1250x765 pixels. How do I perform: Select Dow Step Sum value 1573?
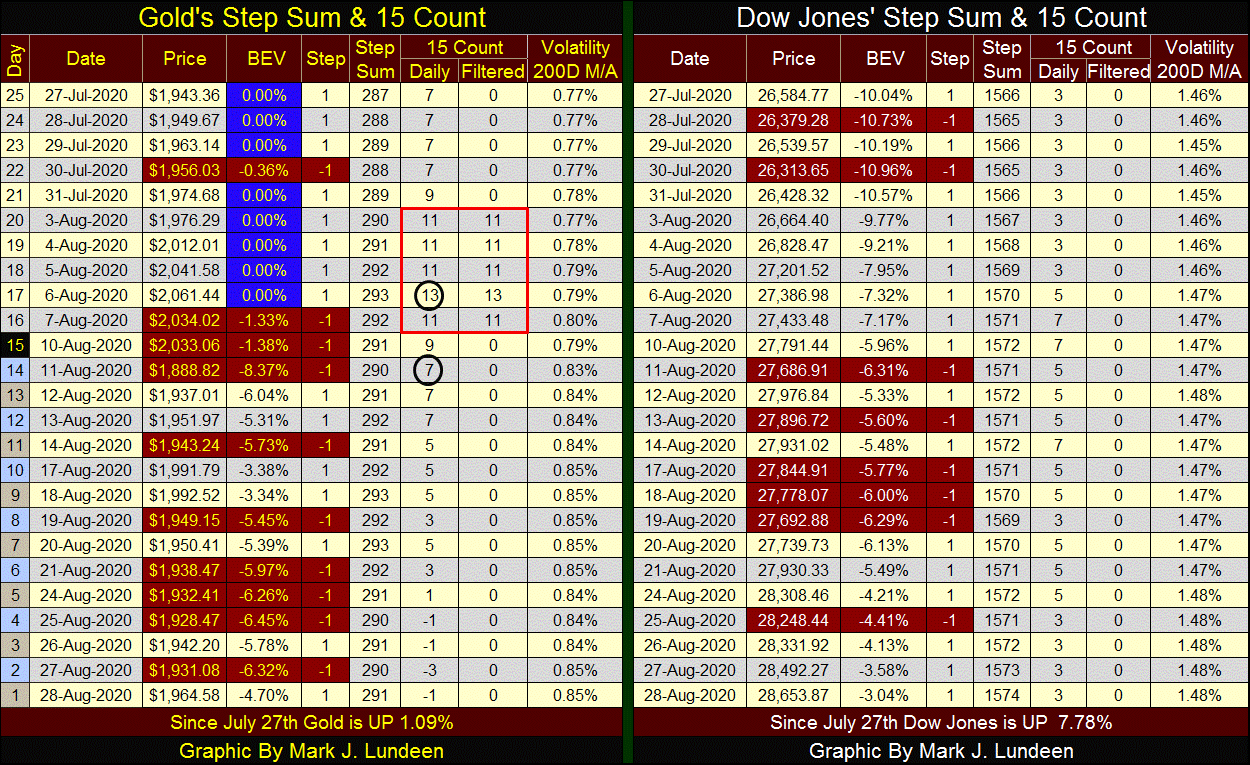pyautogui.click(x=1001, y=671)
